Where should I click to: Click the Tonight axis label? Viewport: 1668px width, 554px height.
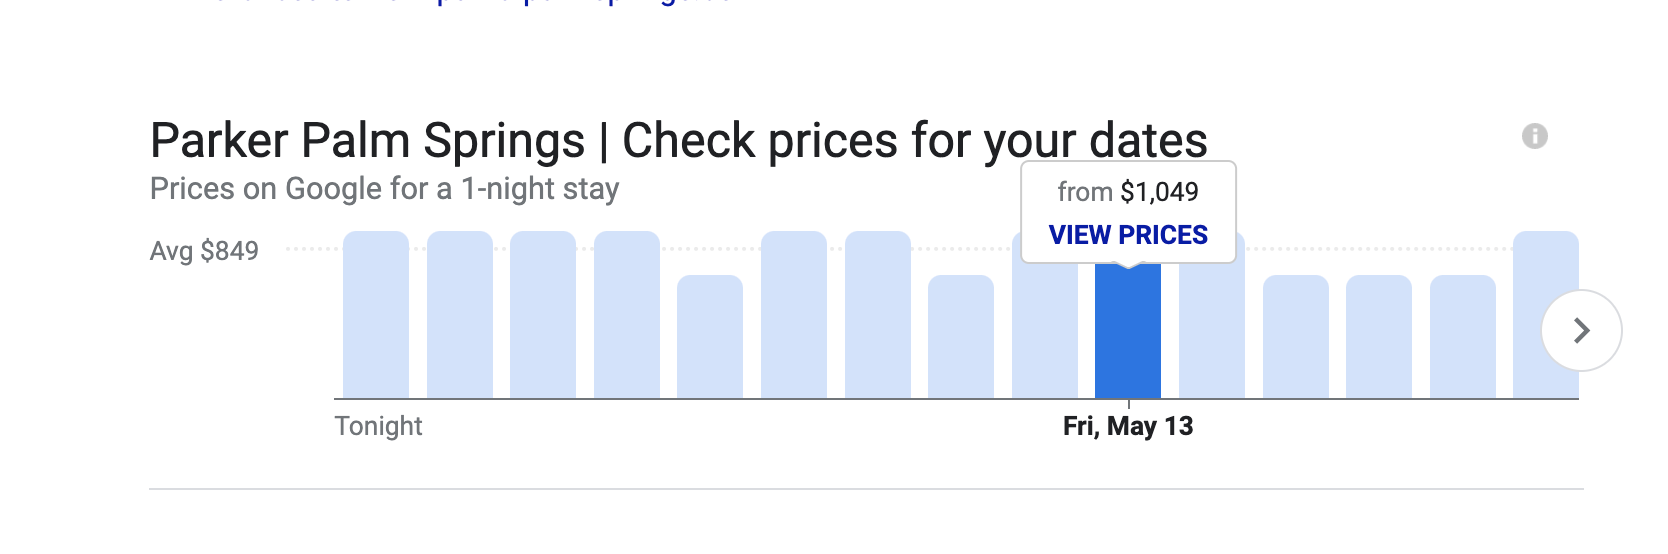click(378, 426)
